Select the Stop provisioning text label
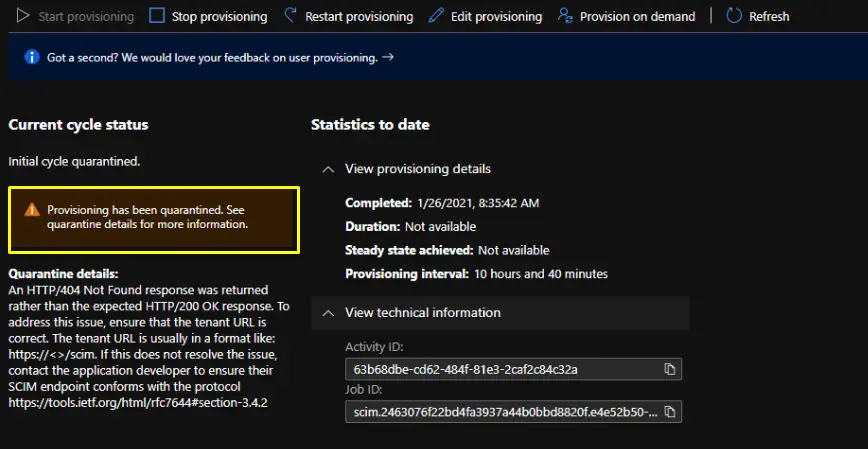The image size is (868, 449). [219, 17]
